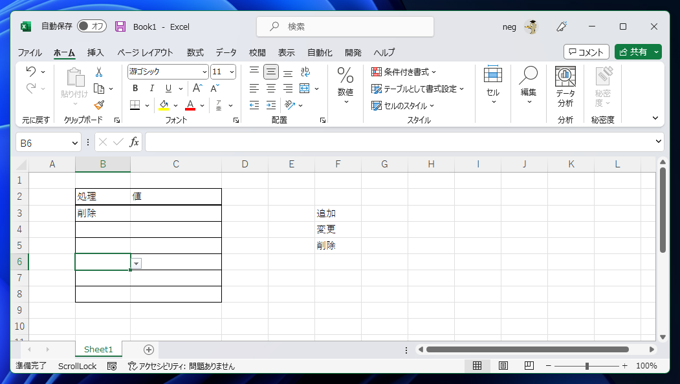Click in the search box
Viewport: 680px width, 384px height.
pyautogui.click(x=345, y=26)
